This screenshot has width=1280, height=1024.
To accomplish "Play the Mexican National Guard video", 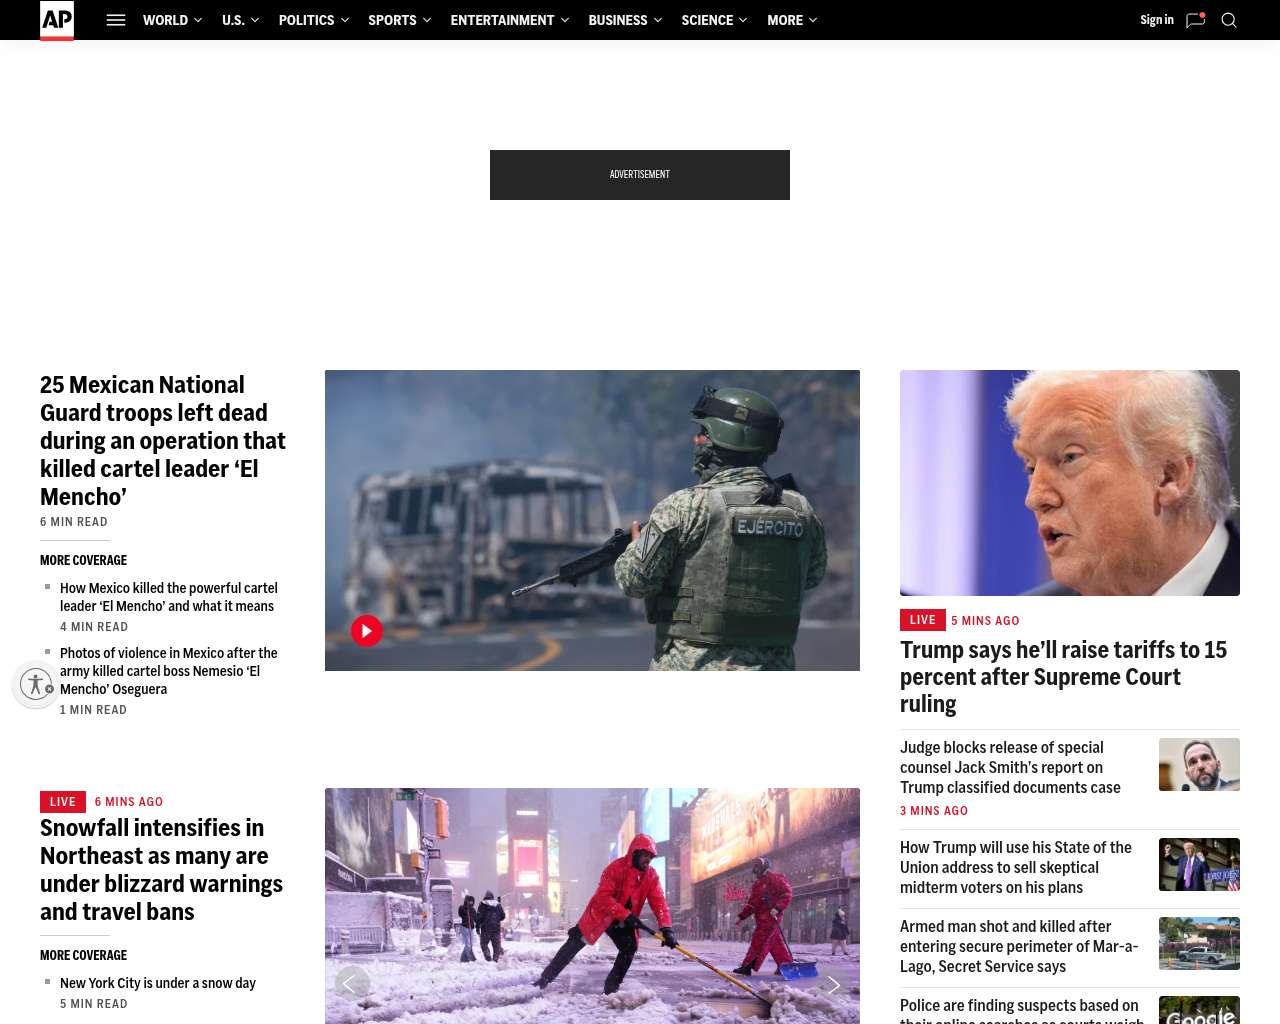I will point(367,631).
